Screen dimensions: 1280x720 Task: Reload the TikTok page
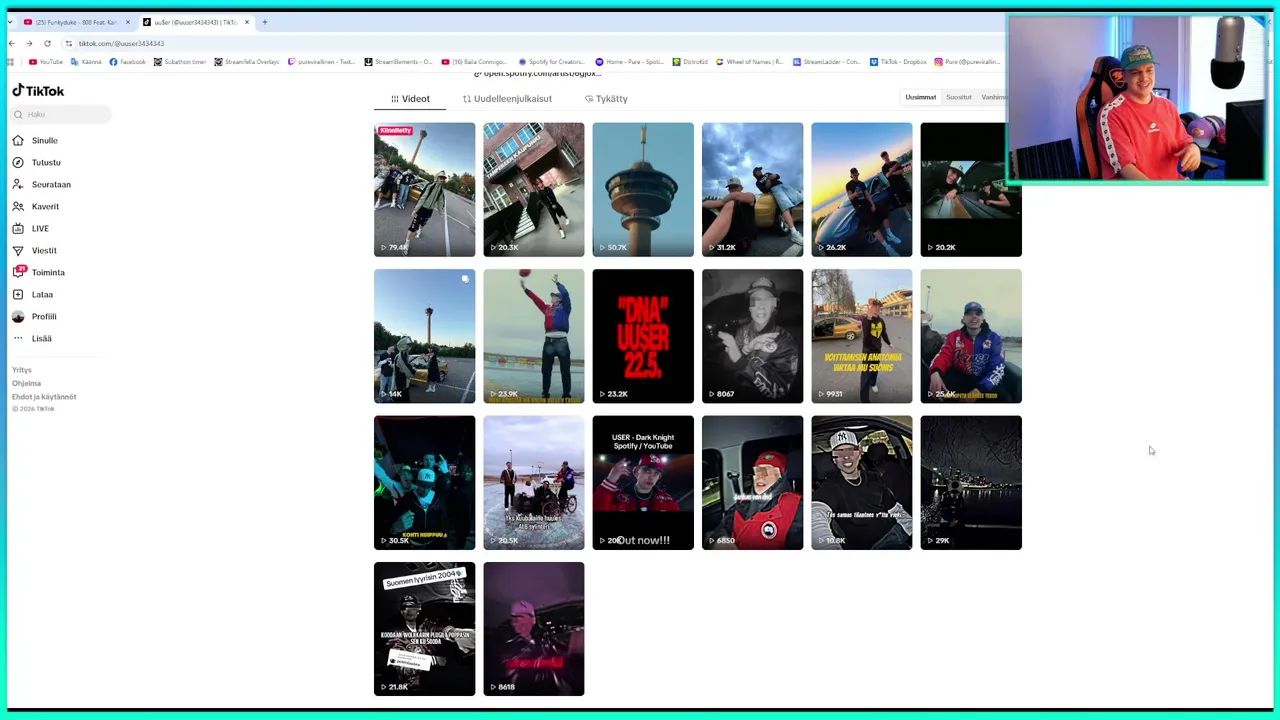coord(47,43)
